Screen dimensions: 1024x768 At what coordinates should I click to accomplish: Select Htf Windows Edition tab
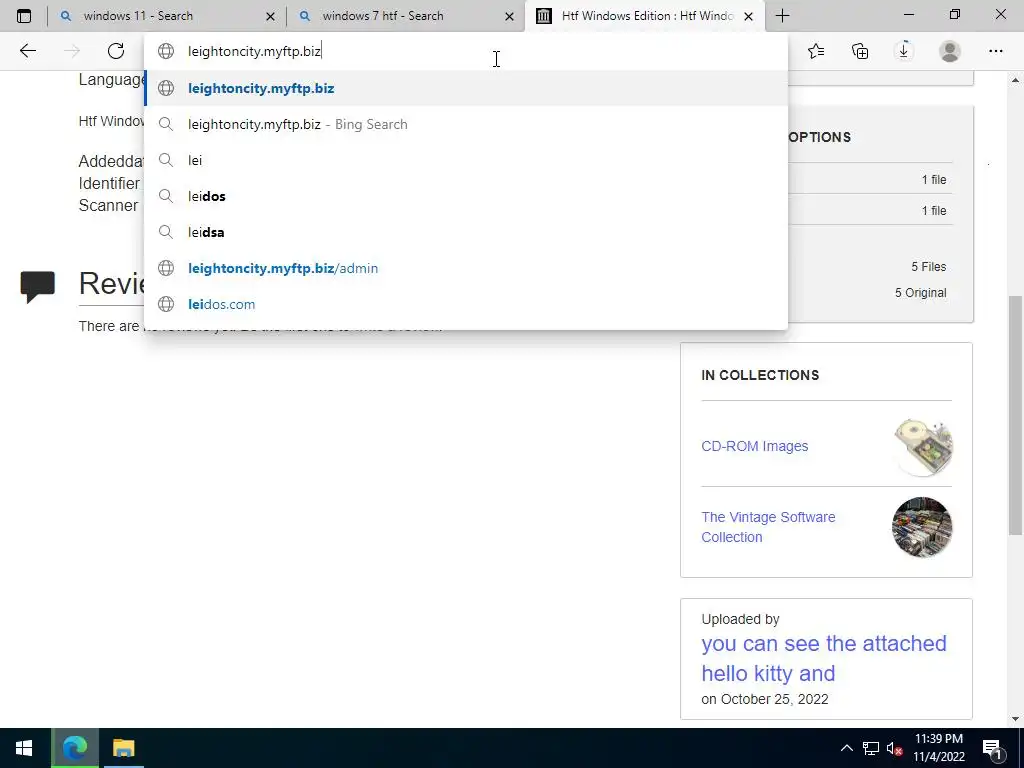645,16
